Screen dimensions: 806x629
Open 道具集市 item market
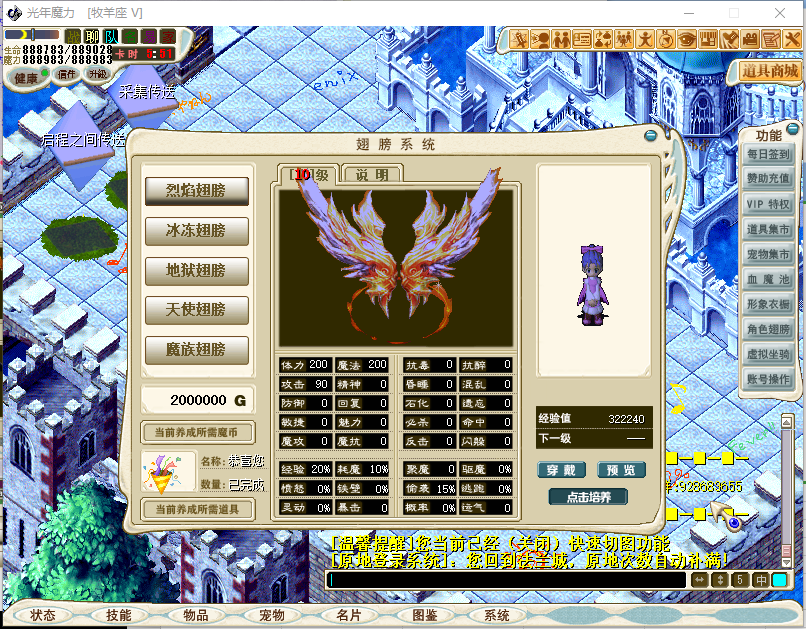pyautogui.click(x=768, y=229)
